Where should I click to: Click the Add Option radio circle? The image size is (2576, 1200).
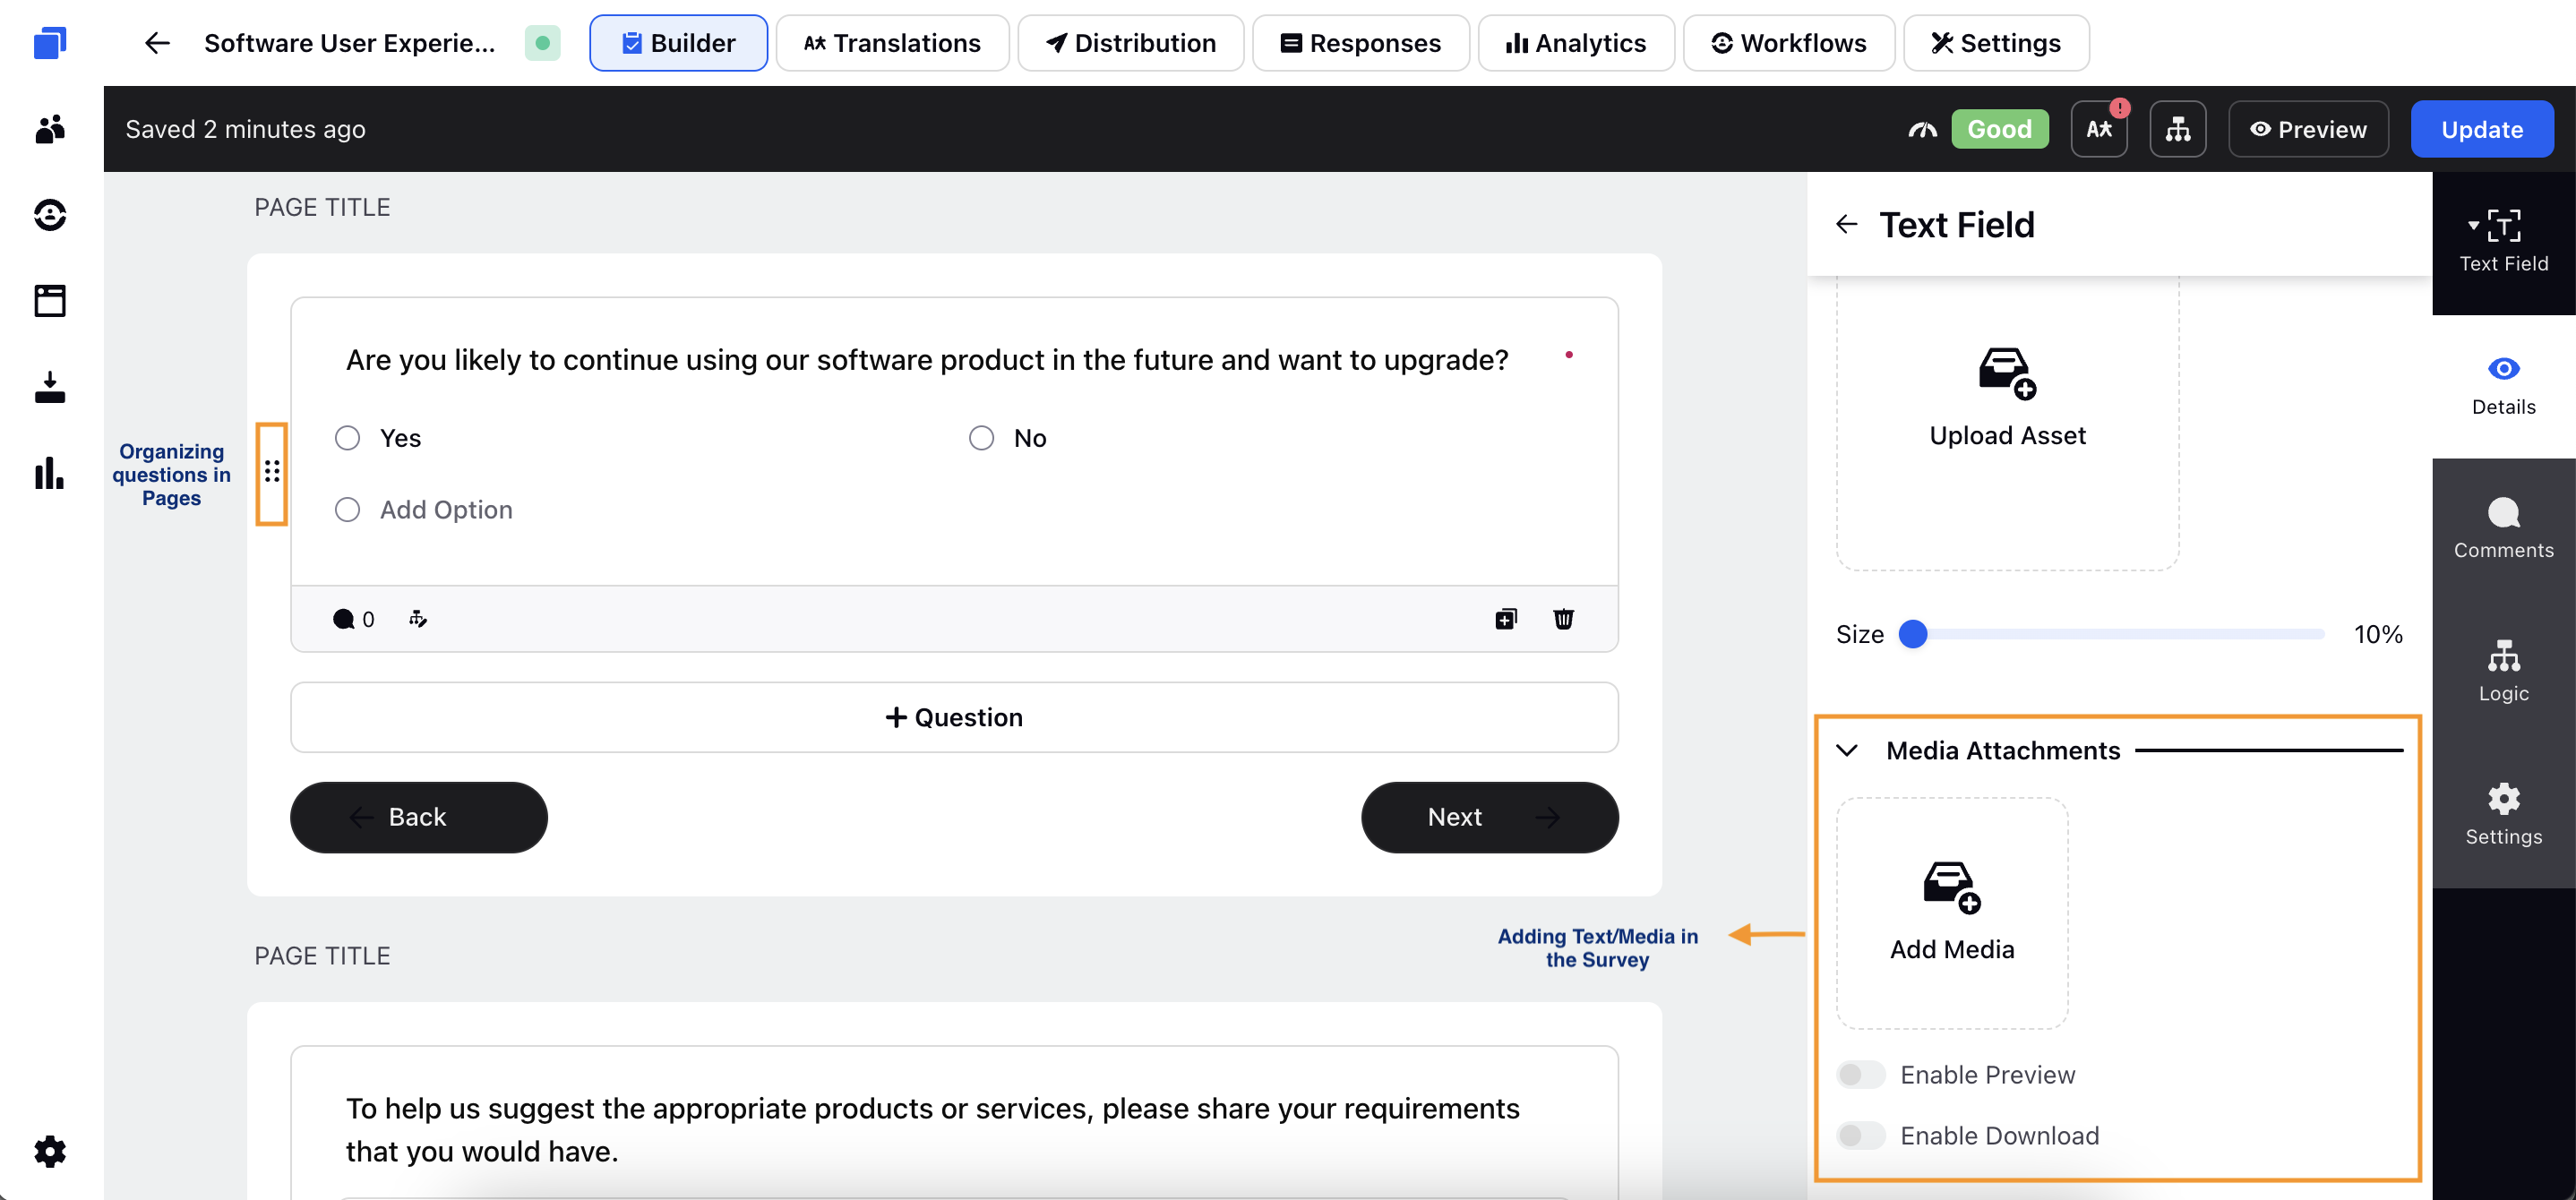[x=348, y=510]
